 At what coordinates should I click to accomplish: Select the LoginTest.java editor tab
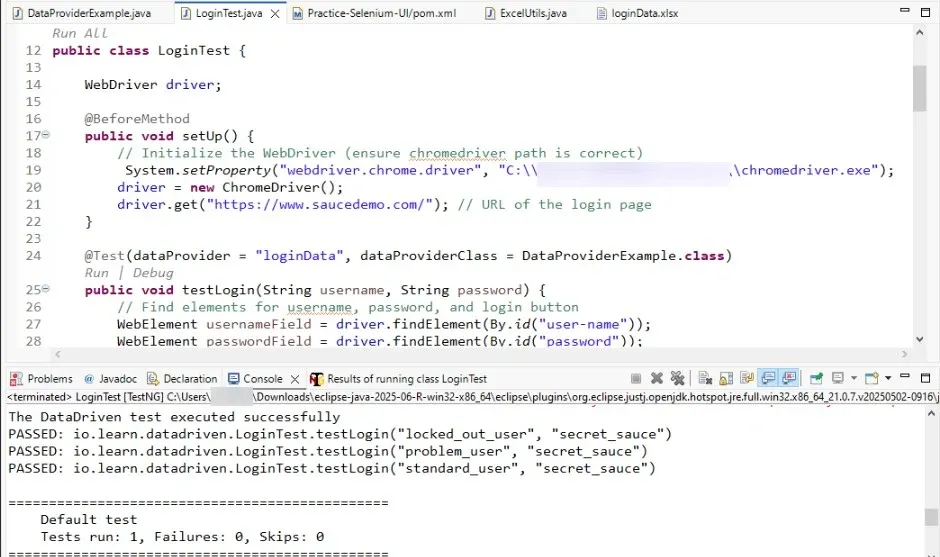(228, 13)
